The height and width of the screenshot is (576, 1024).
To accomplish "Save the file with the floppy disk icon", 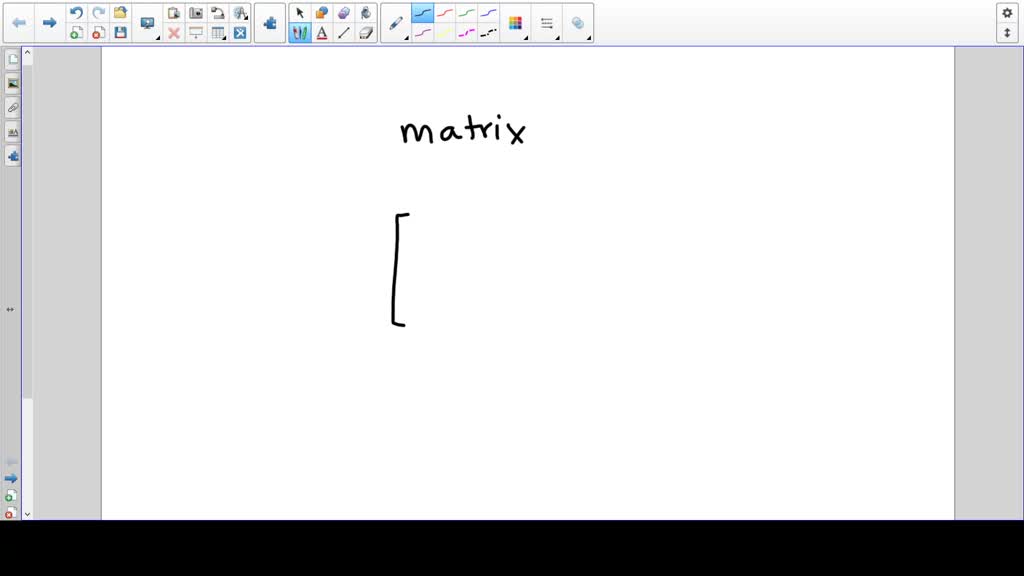I will point(120,33).
